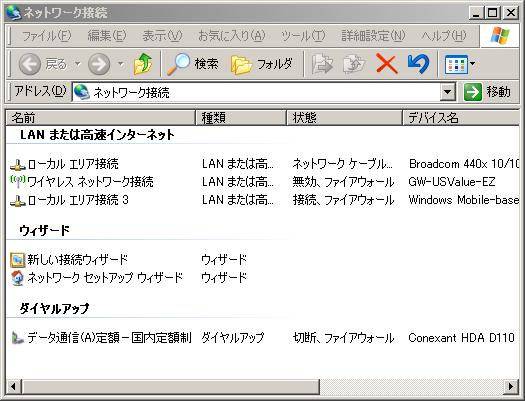Click the ローカル エリア接続 network adapter icon

pos(18,164)
